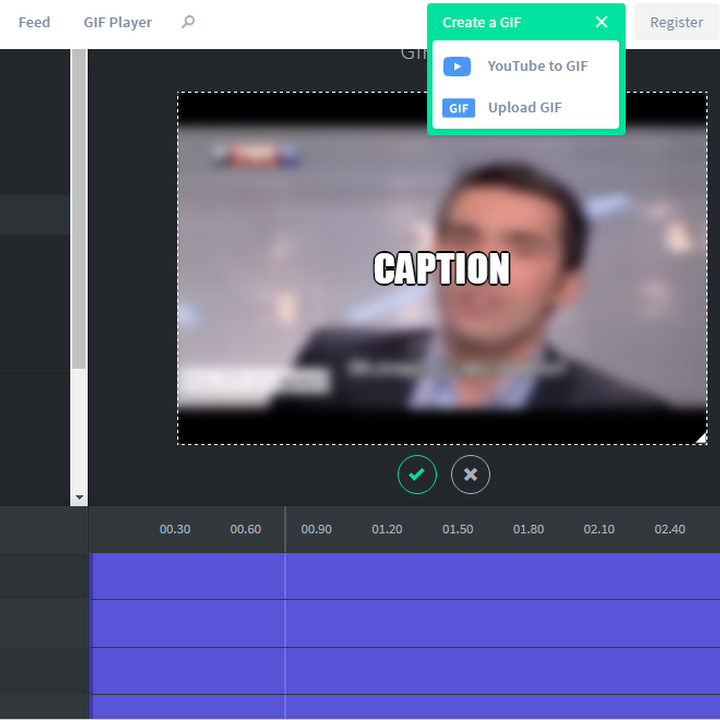This screenshot has height=720, width=720.
Task: Choose Upload GIF option
Action: coord(524,107)
